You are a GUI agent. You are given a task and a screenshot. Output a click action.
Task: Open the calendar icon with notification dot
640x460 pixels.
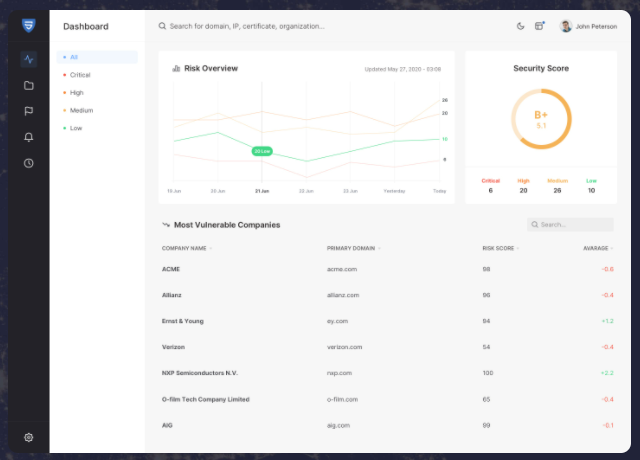(x=540, y=26)
